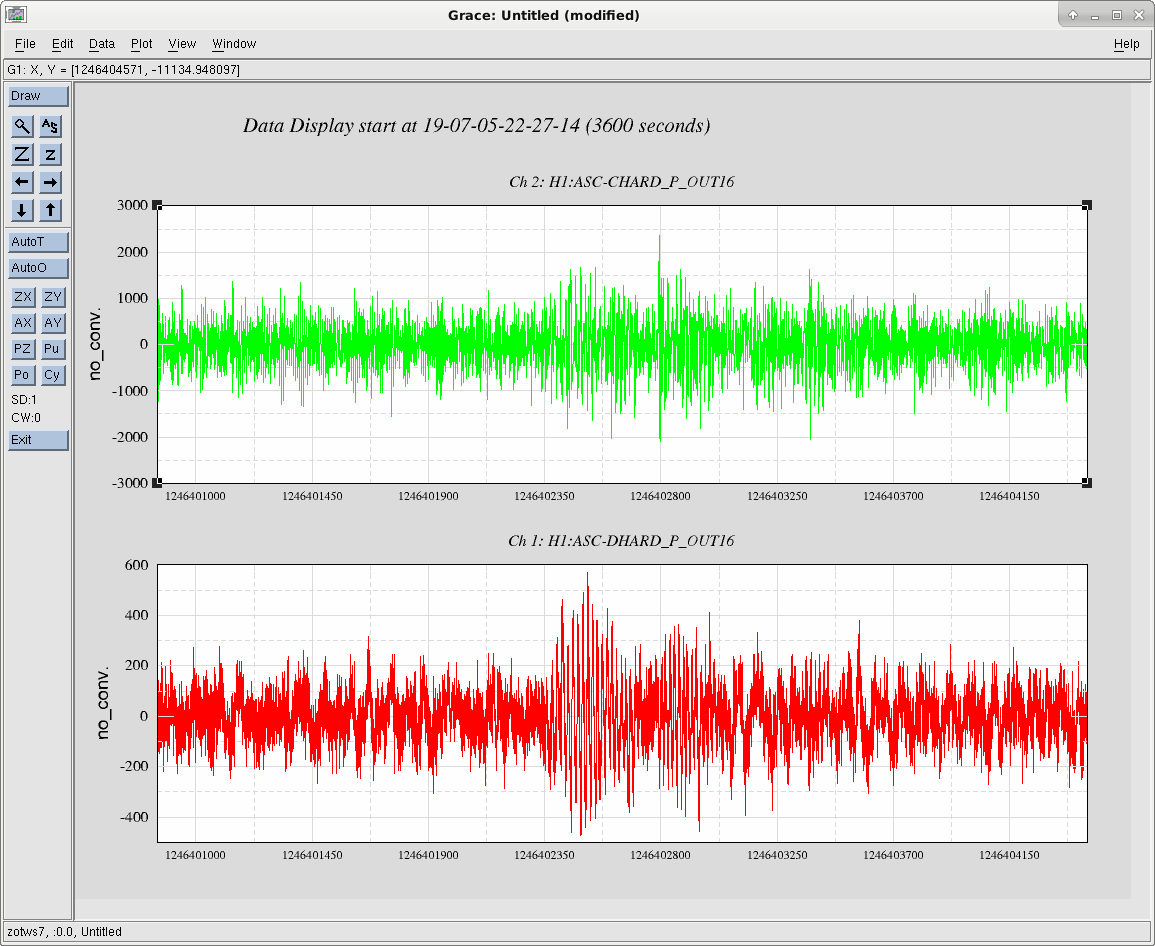
Task: Open the Help menu
Action: coord(1126,43)
